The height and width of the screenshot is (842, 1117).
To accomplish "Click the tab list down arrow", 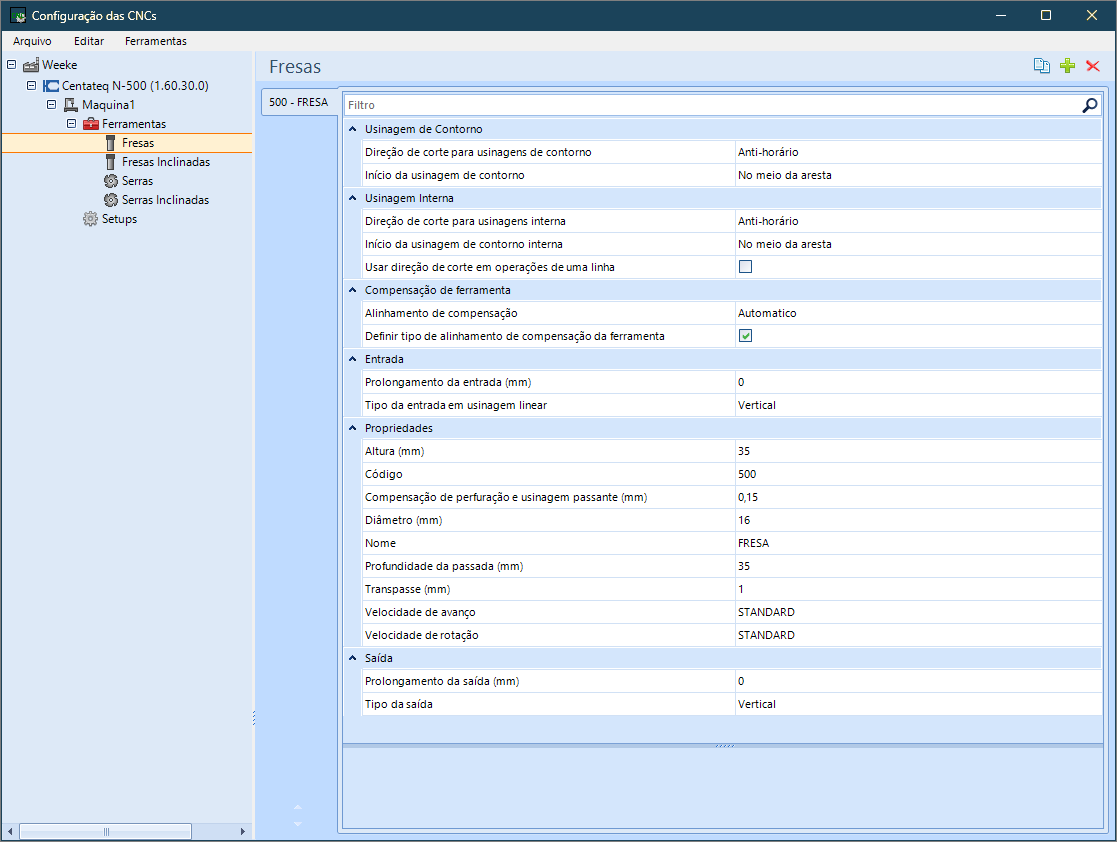I will click(298, 823).
